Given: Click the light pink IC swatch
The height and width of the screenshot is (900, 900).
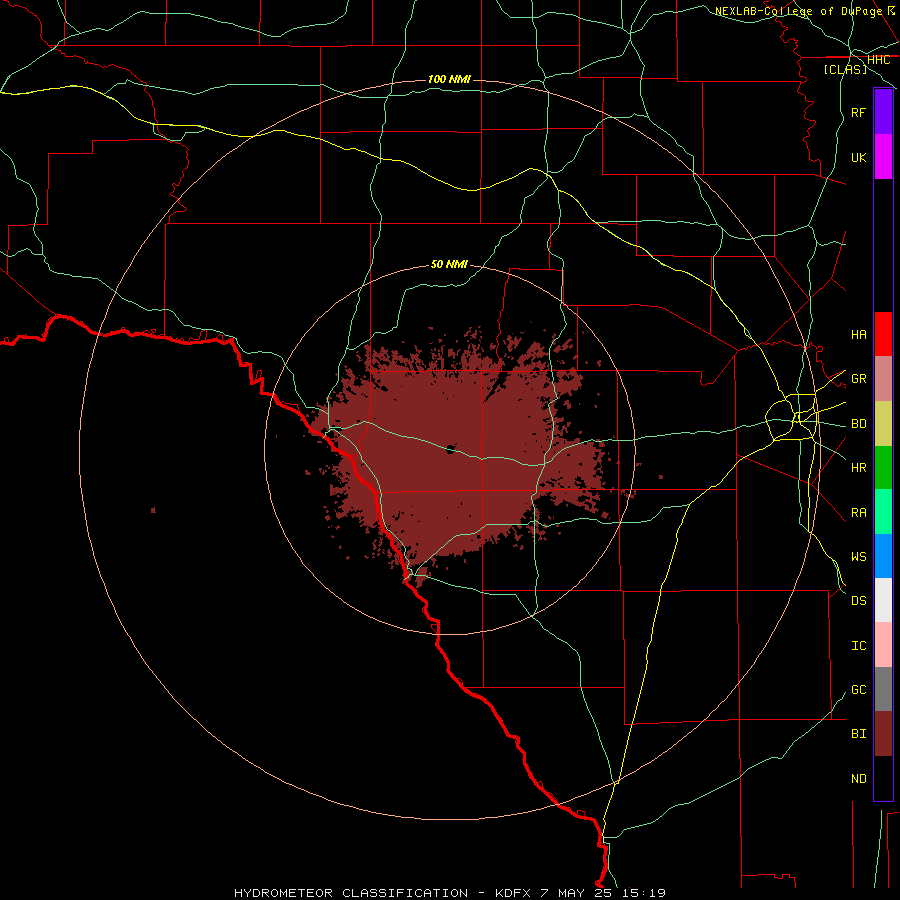Looking at the screenshot, I should (x=883, y=645).
